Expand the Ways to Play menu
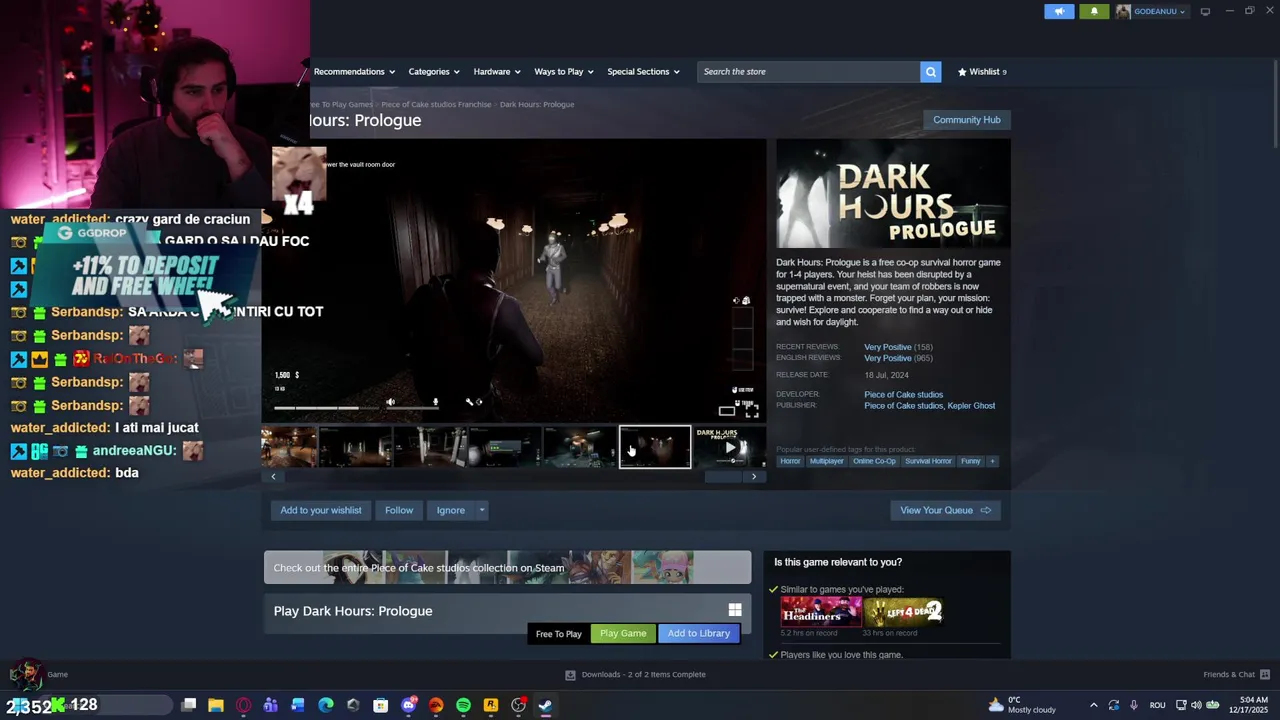Image resolution: width=1280 pixels, height=720 pixels. [x=564, y=72]
